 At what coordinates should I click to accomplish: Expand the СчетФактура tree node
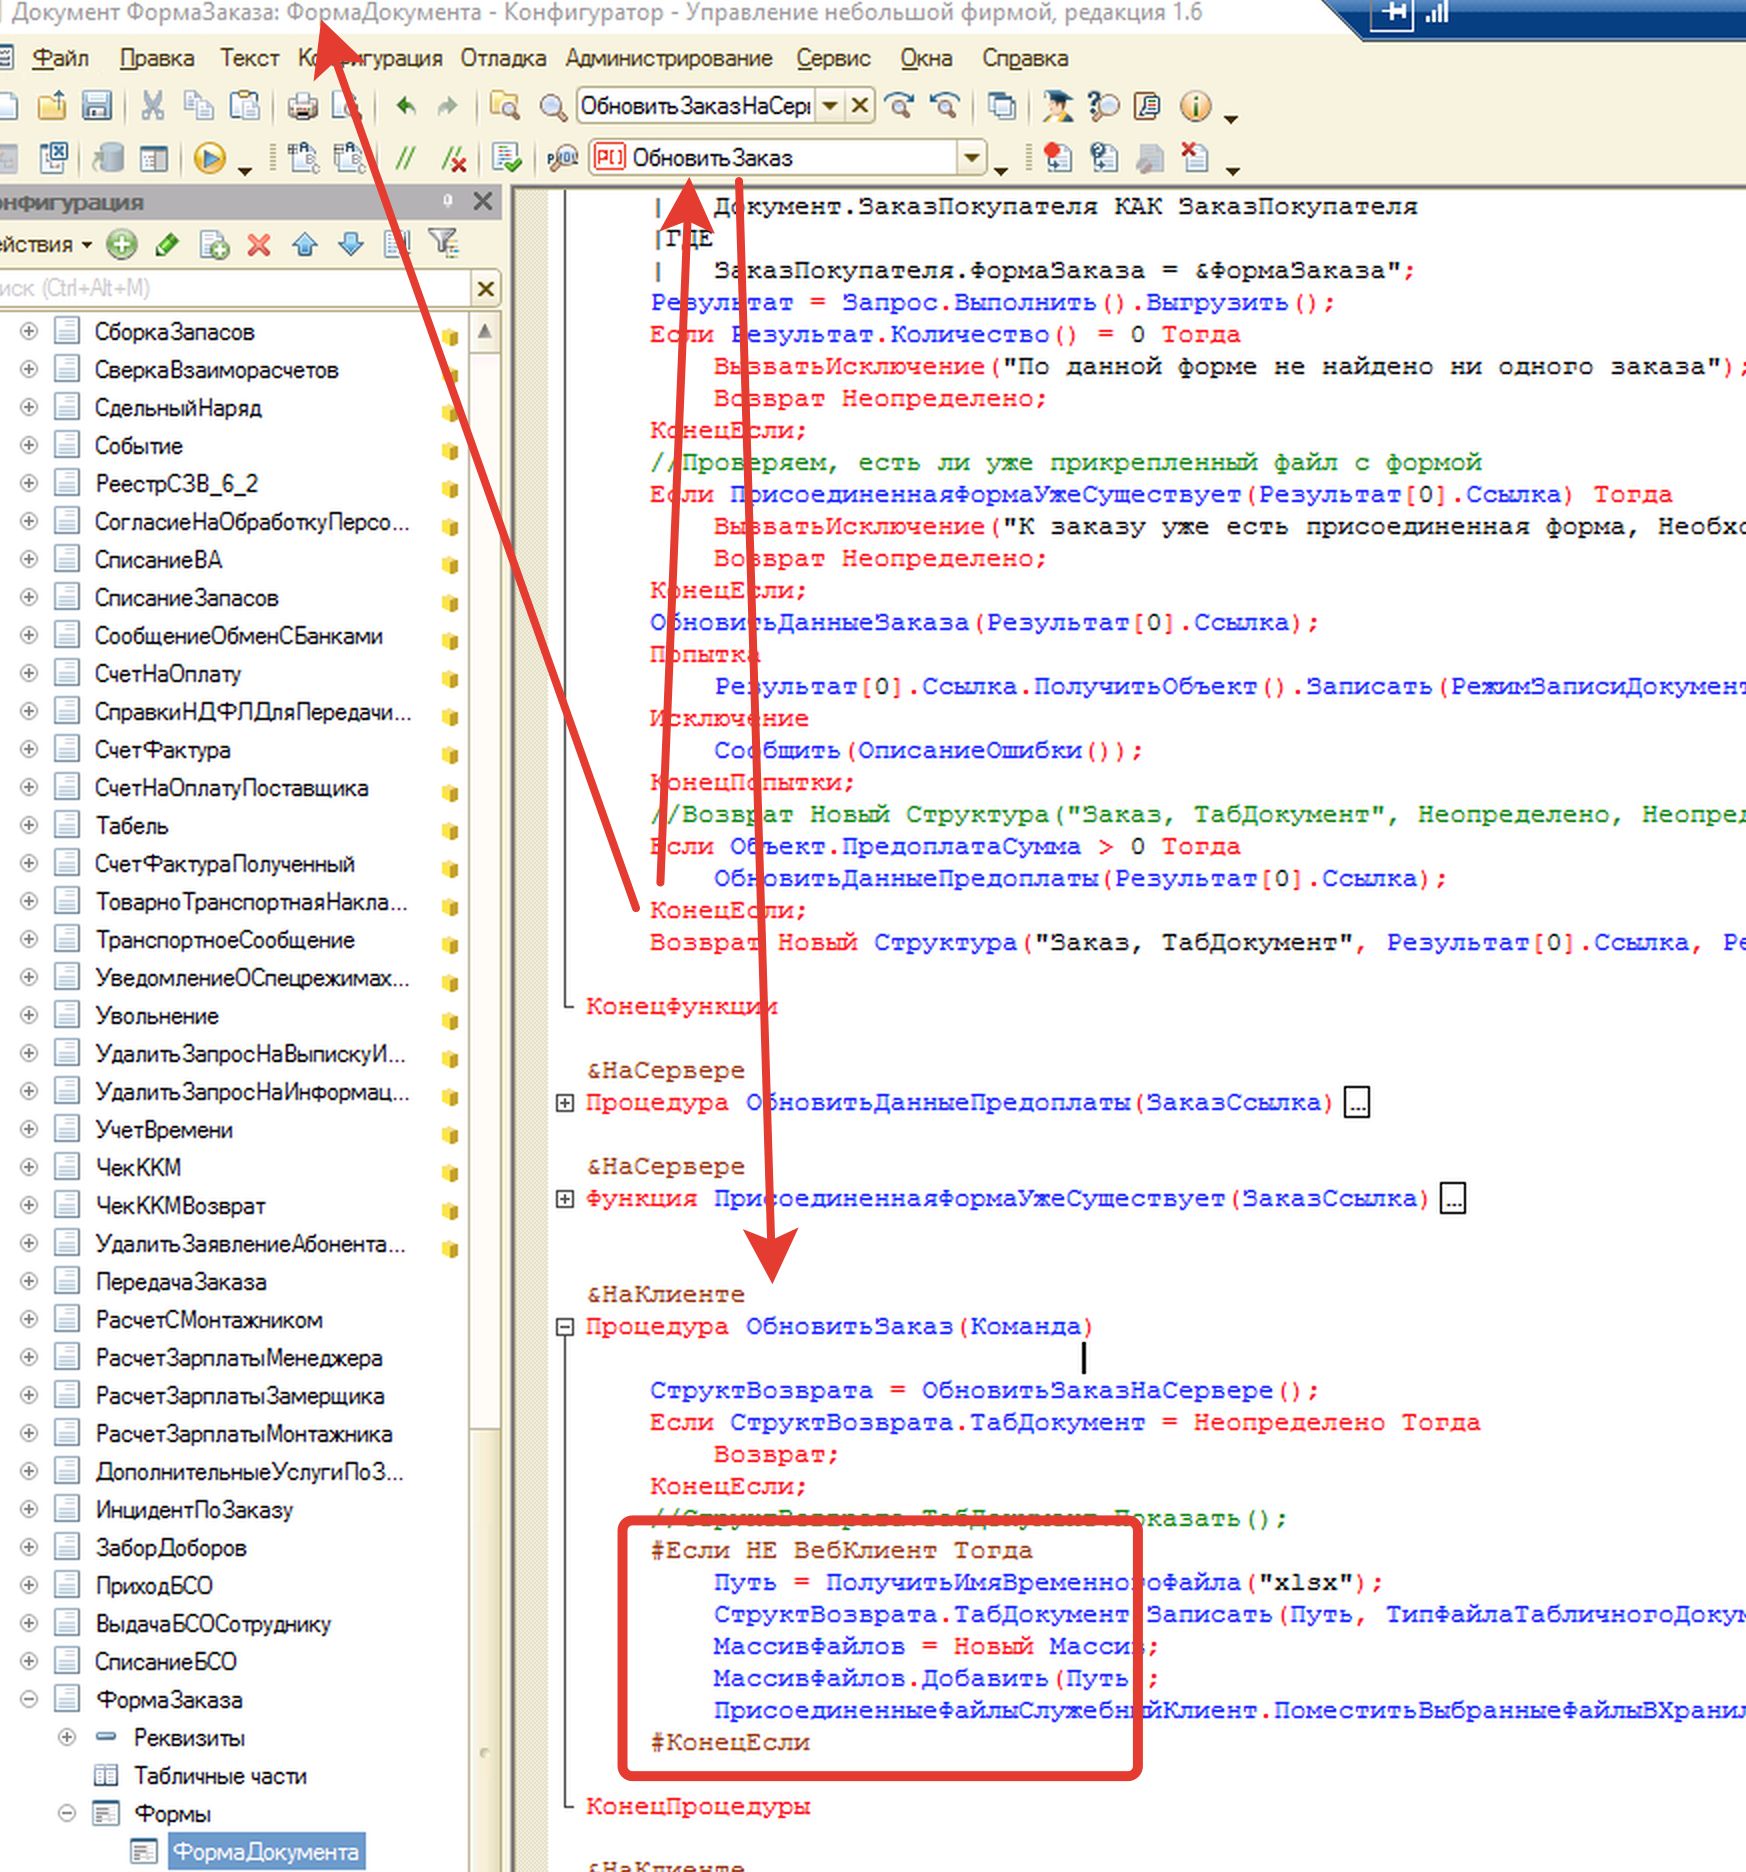[29, 749]
